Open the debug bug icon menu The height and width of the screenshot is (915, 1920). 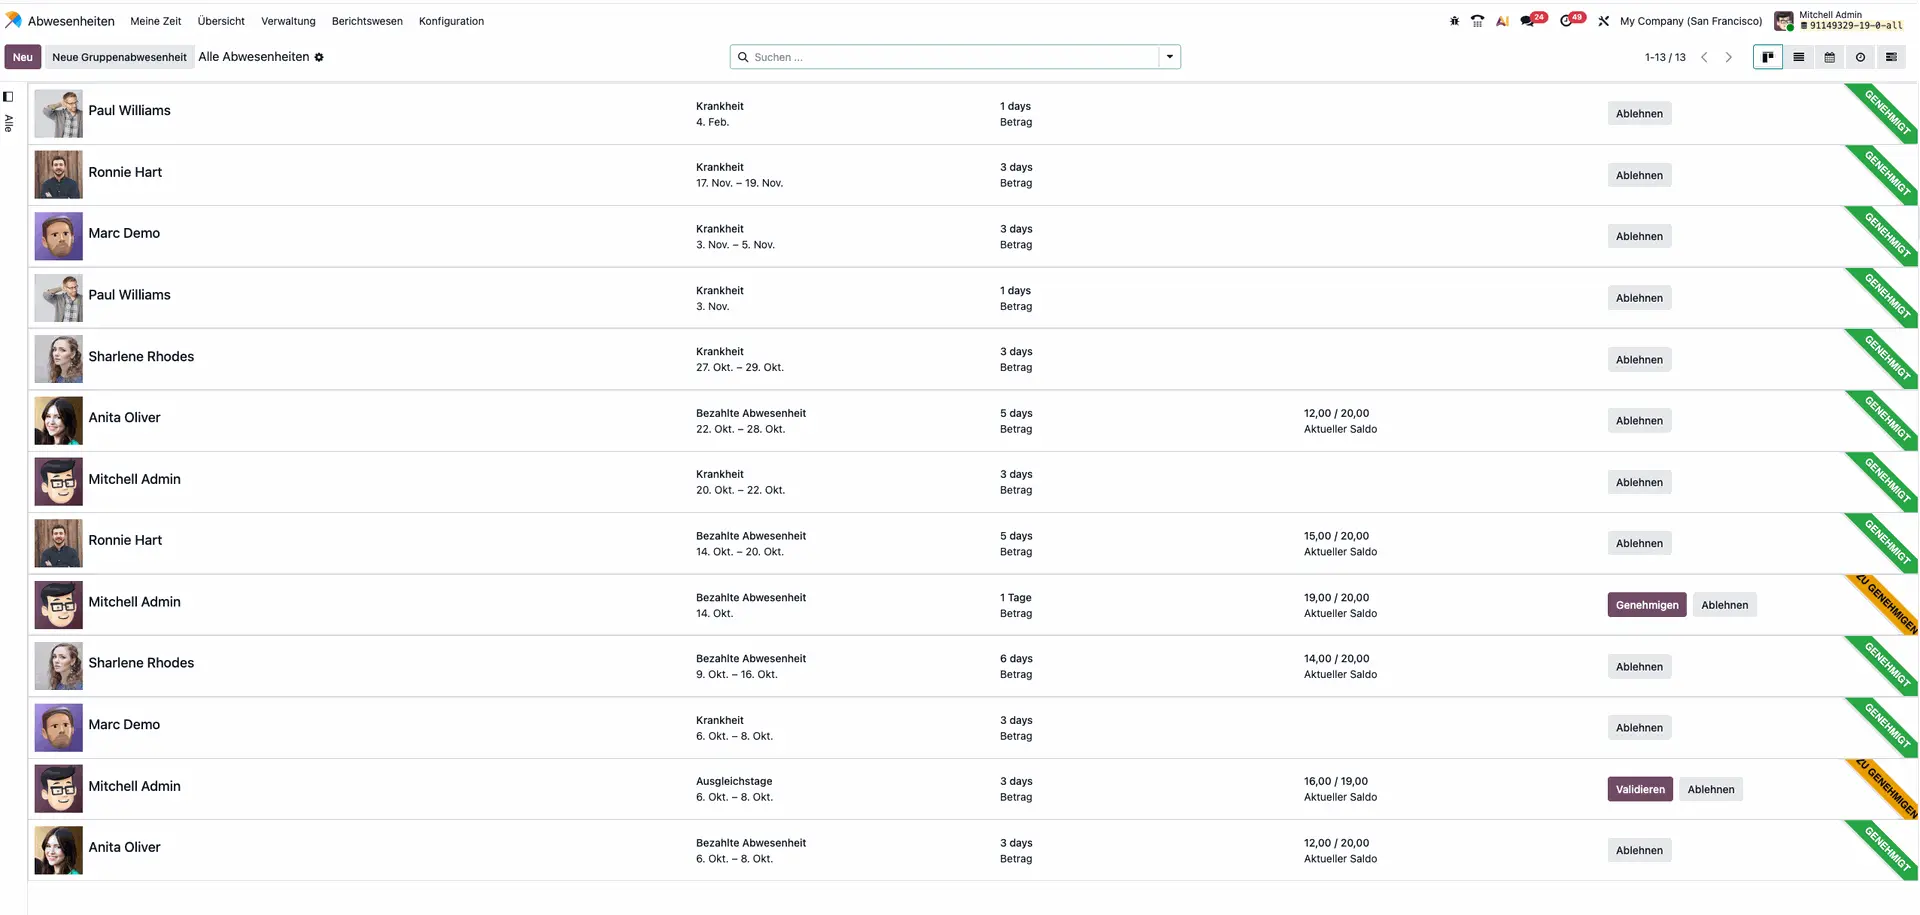point(1454,21)
